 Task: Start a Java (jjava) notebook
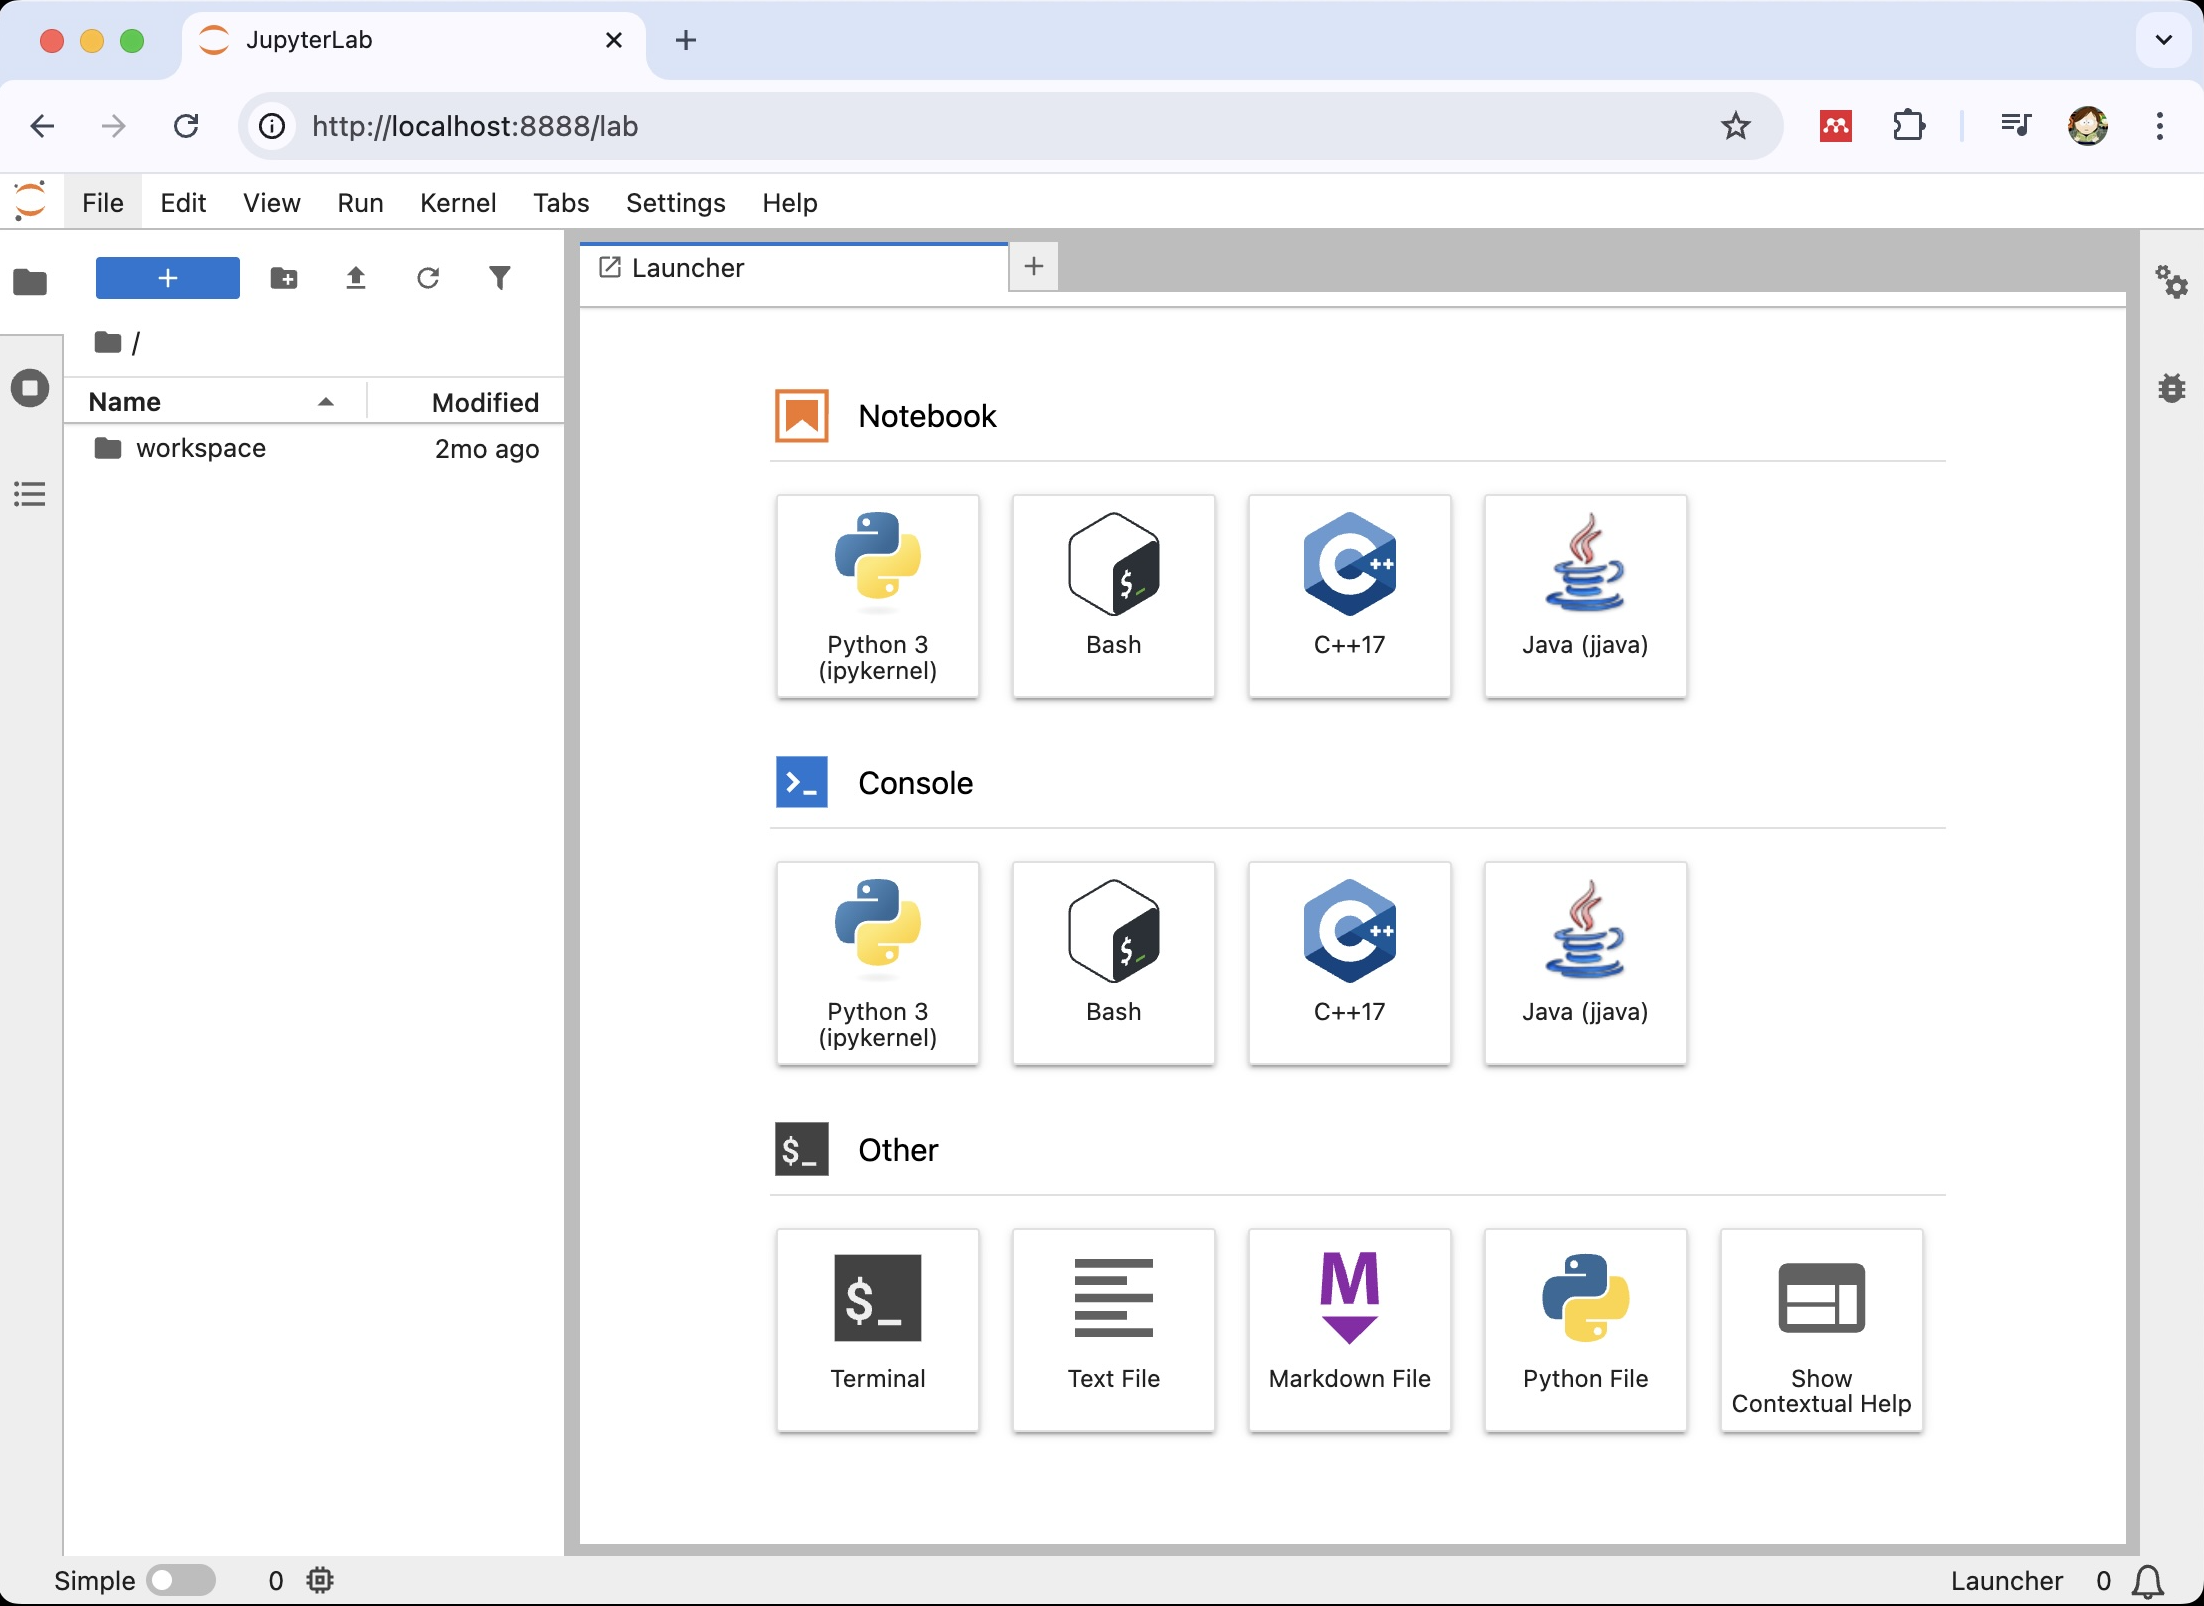pyautogui.click(x=1585, y=596)
